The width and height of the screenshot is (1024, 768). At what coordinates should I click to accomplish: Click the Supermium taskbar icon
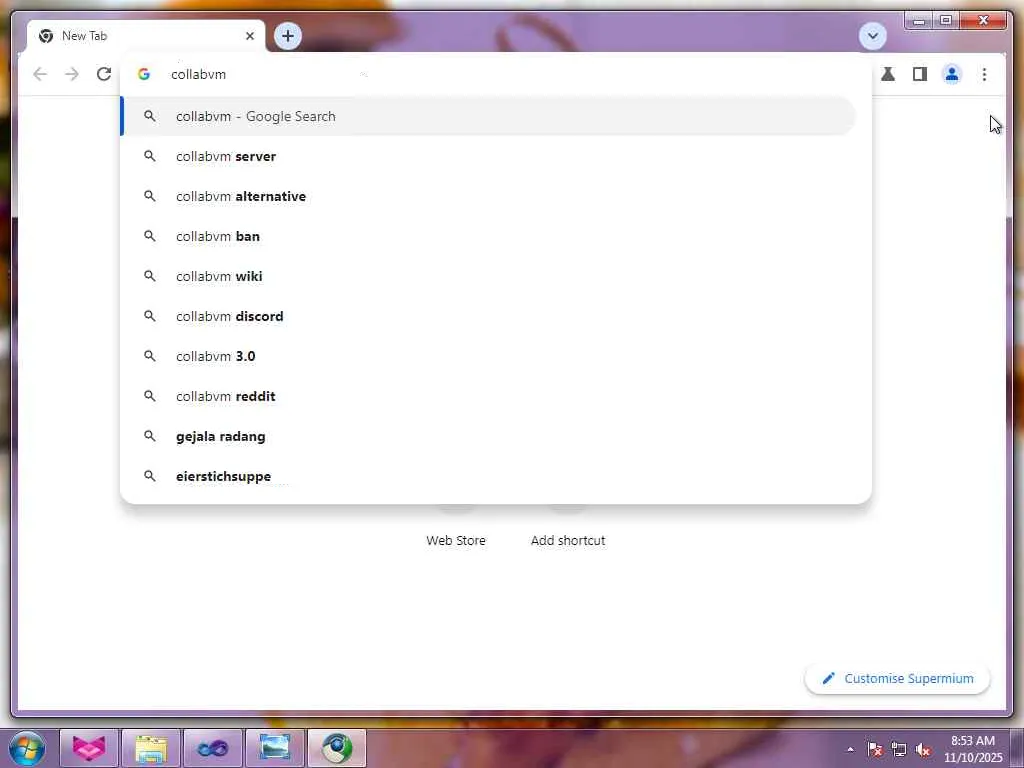pyautogui.click(x=337, y=748)
